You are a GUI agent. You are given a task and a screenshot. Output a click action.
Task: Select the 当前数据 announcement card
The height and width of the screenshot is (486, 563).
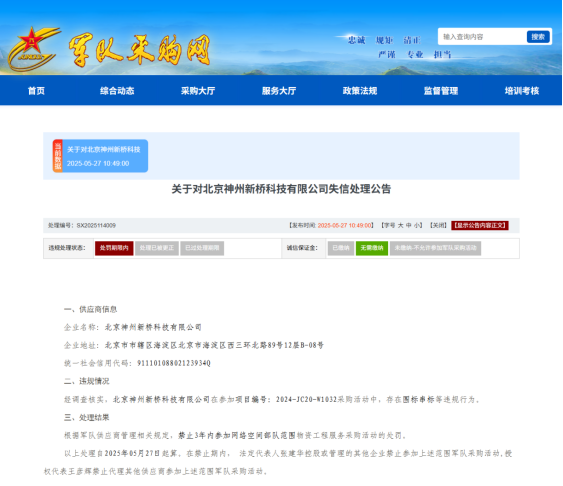[x=100, y=156]
